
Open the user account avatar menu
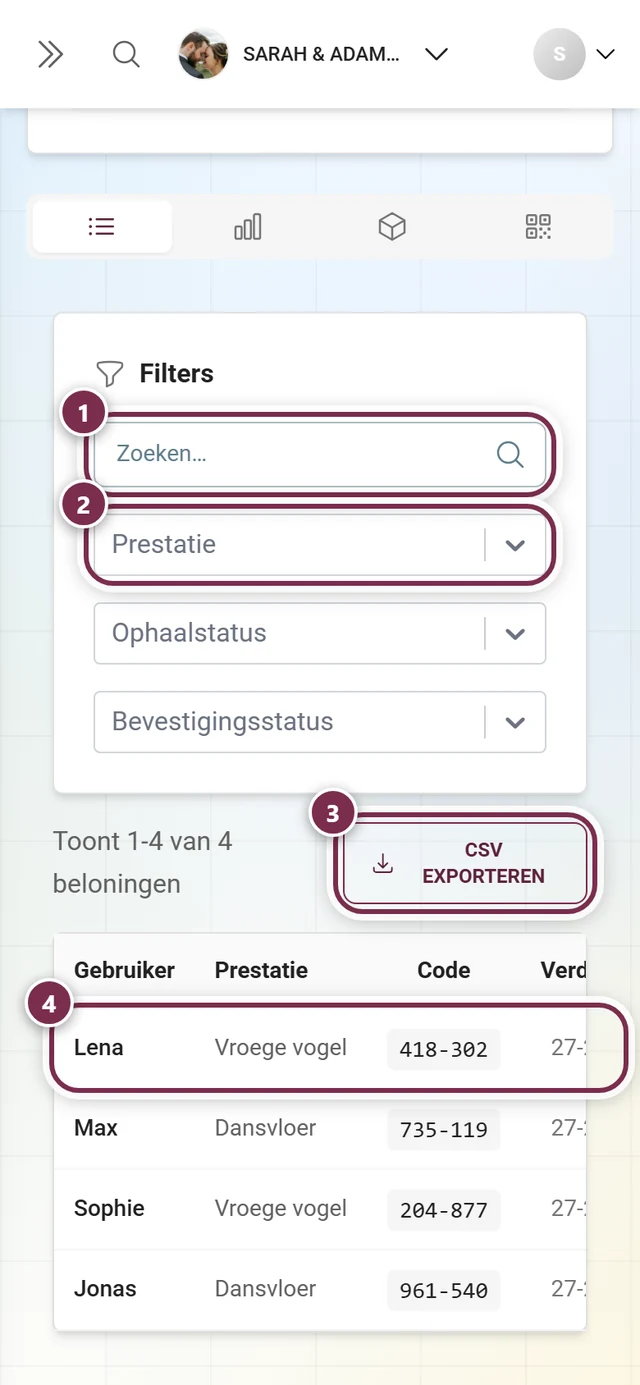click(559, 55)
